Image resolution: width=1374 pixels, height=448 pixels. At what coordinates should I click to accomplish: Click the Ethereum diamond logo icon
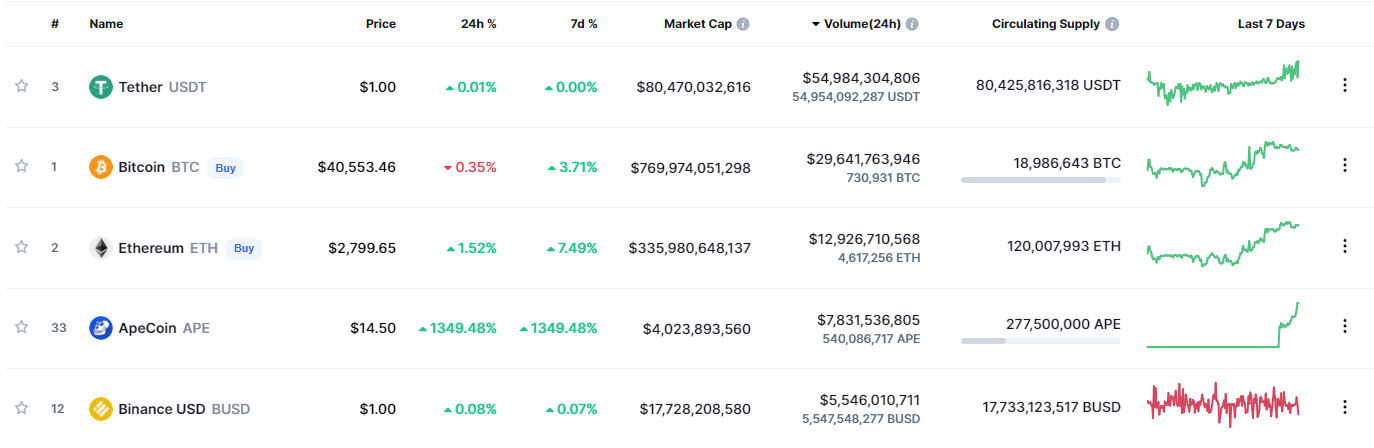click(100, 248)
